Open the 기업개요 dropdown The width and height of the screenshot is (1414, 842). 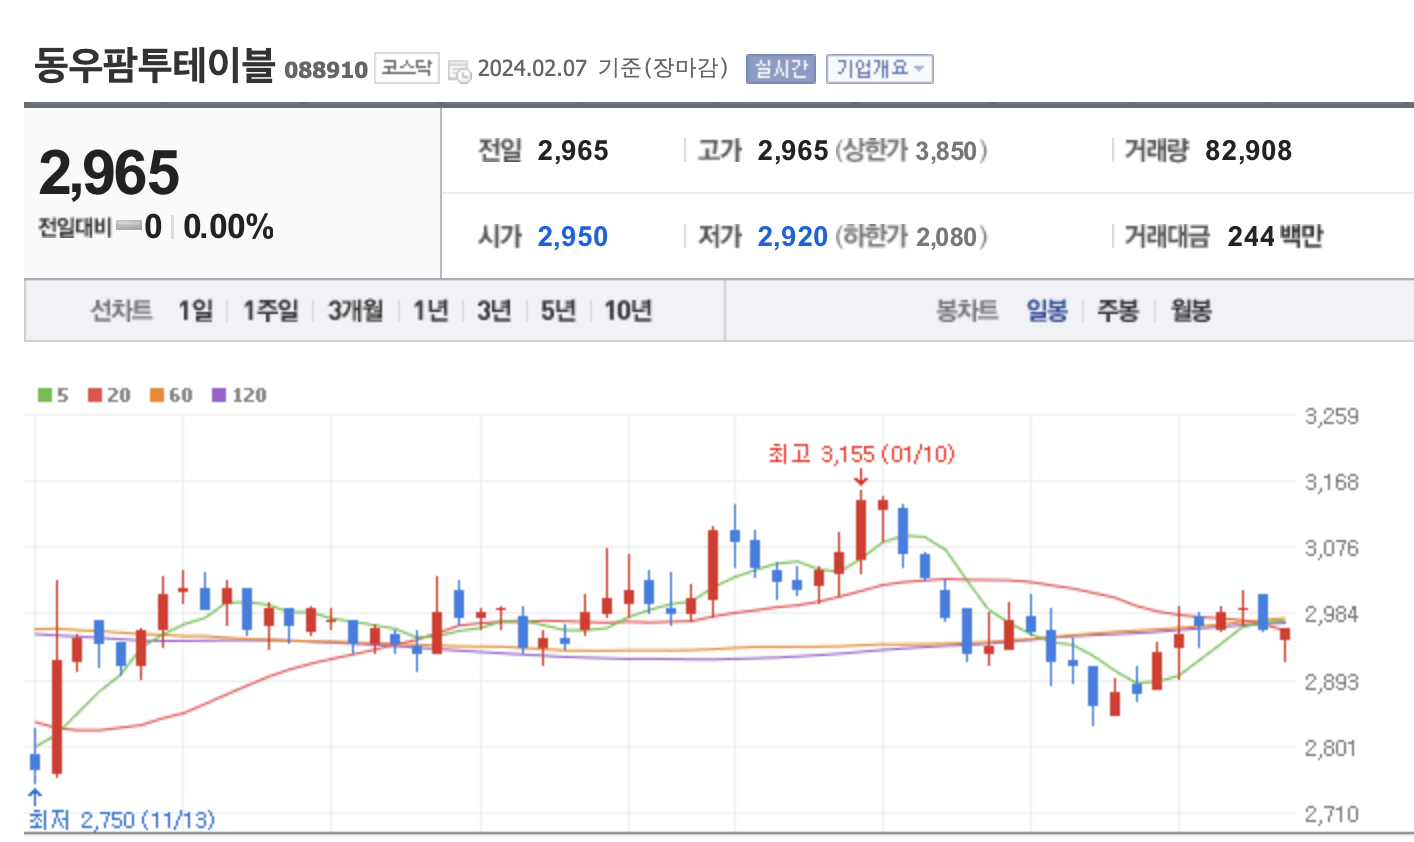click(x=880, y=69)
